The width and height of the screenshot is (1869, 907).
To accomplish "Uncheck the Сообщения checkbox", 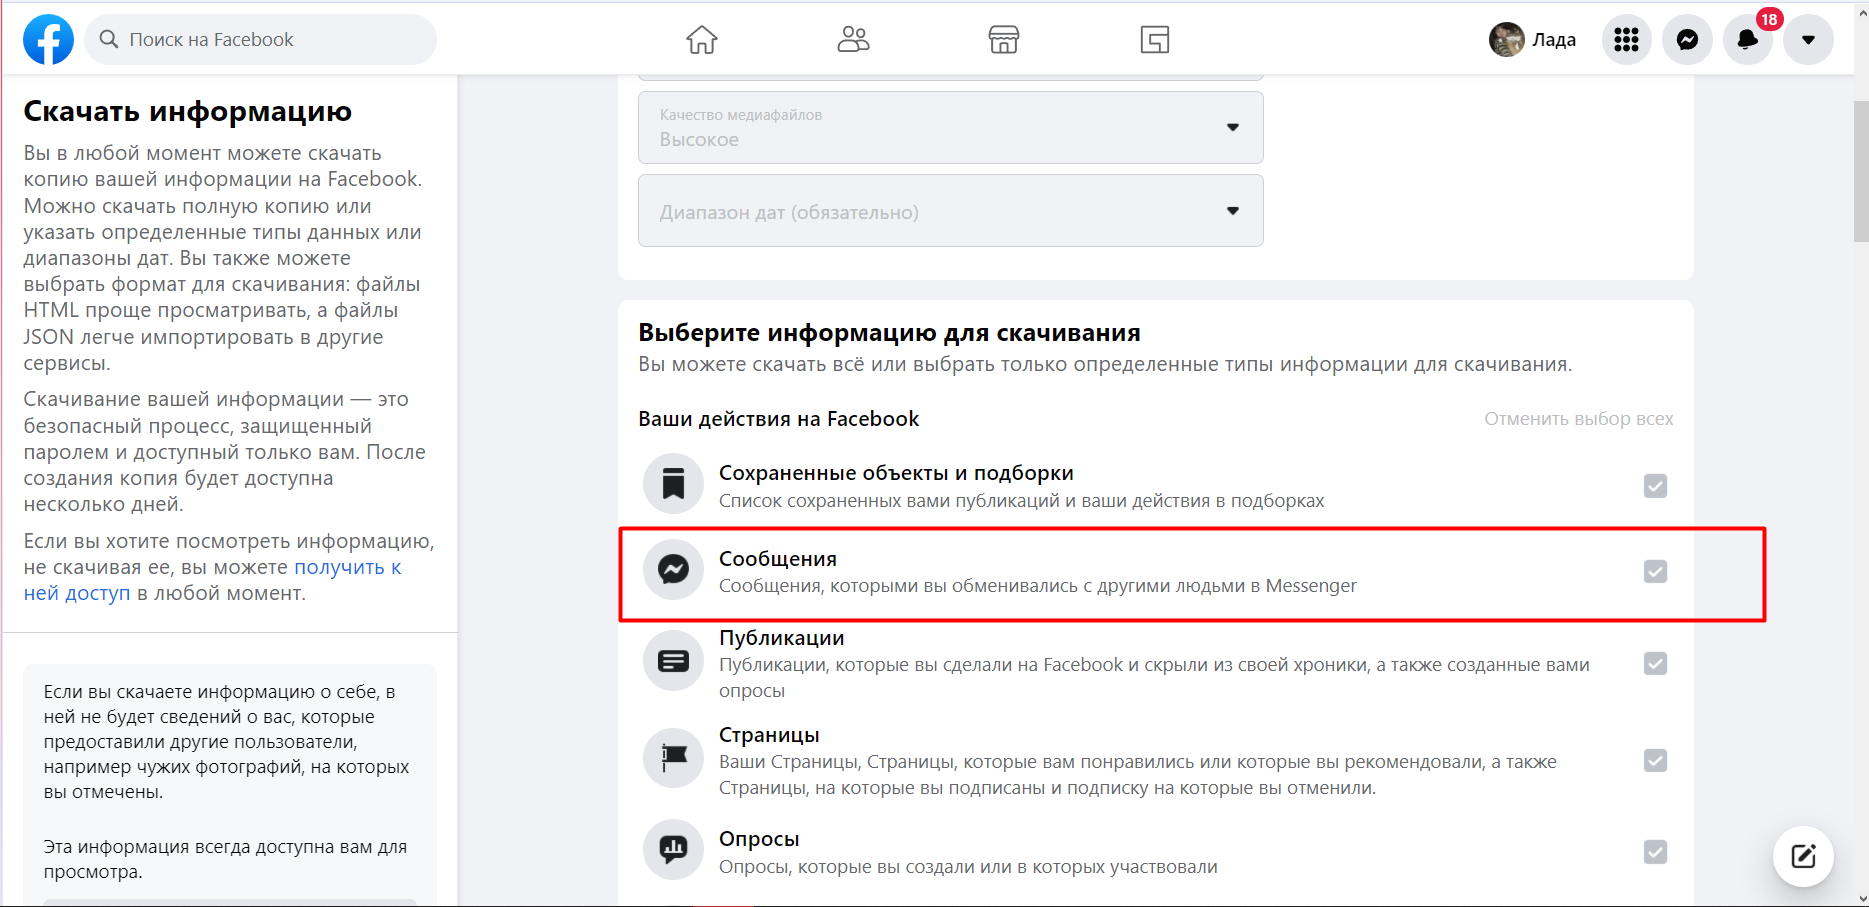I will 1655,571.
